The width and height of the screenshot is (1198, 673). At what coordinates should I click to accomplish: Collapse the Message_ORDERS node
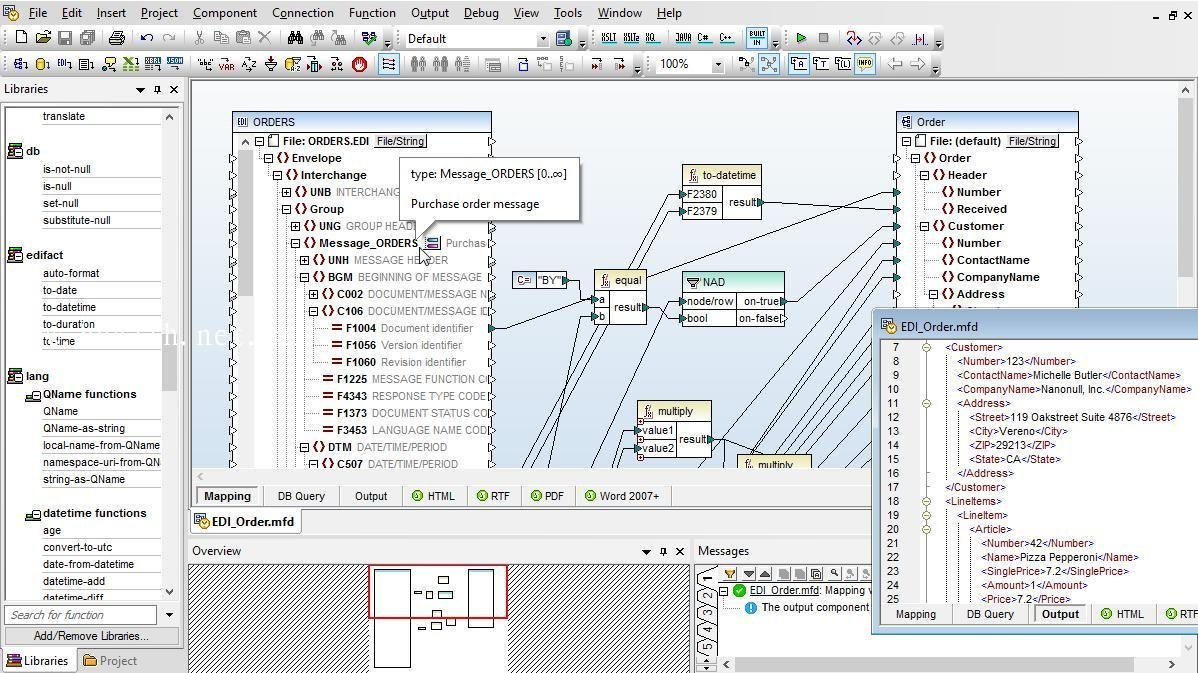[x=296, y=243]
